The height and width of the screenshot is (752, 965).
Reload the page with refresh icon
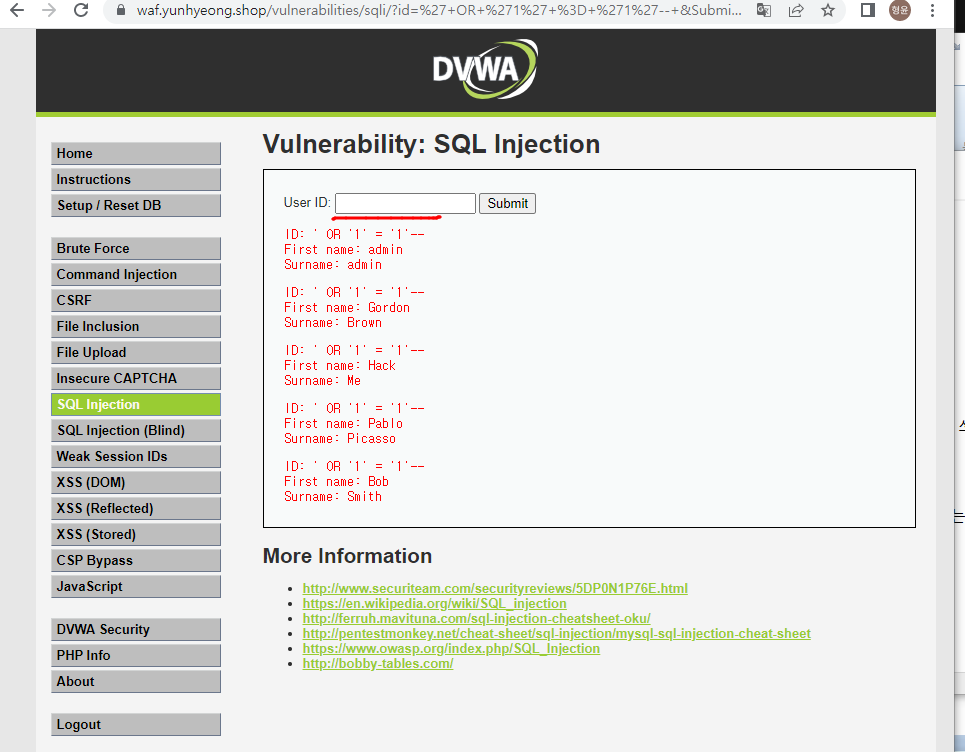click(81, 10)
